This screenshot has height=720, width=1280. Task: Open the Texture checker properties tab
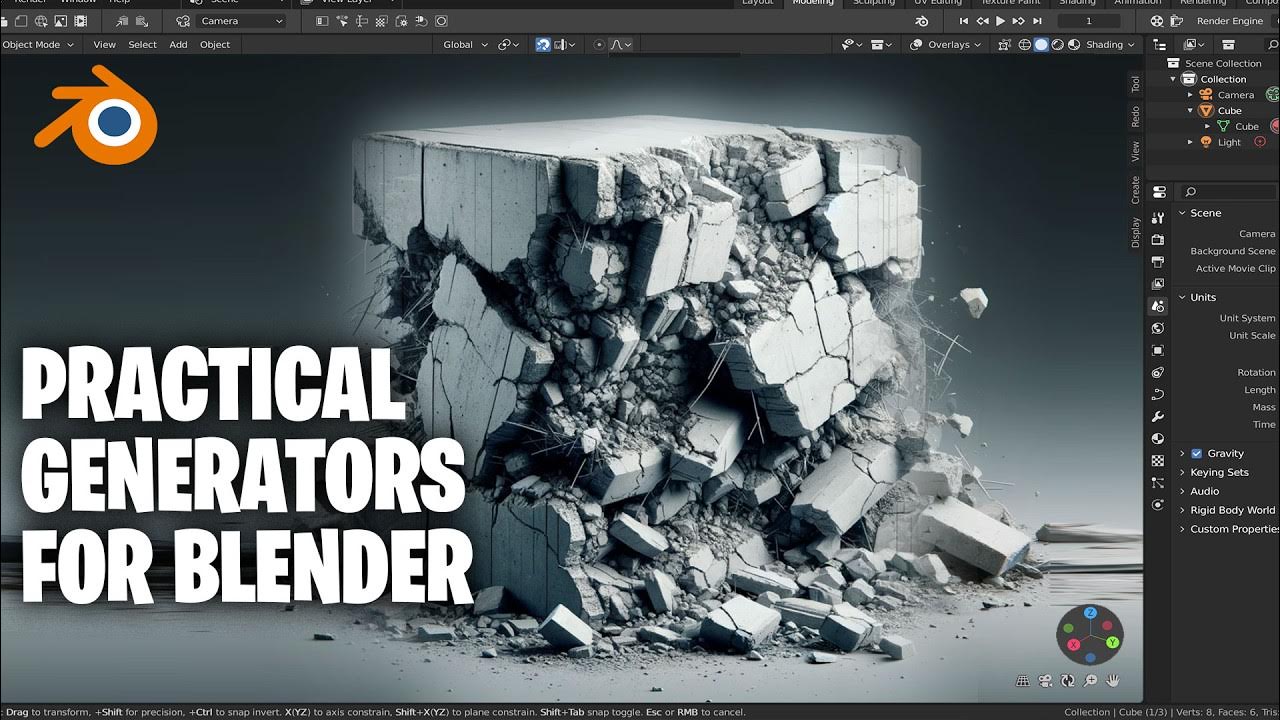pos(1158,461)
